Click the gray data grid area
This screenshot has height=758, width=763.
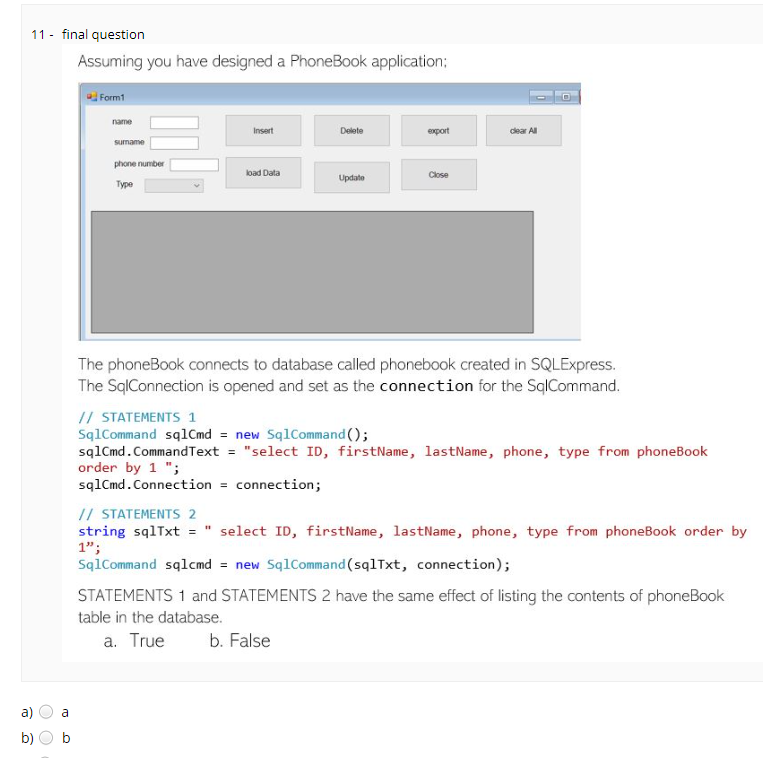[312, 272]
